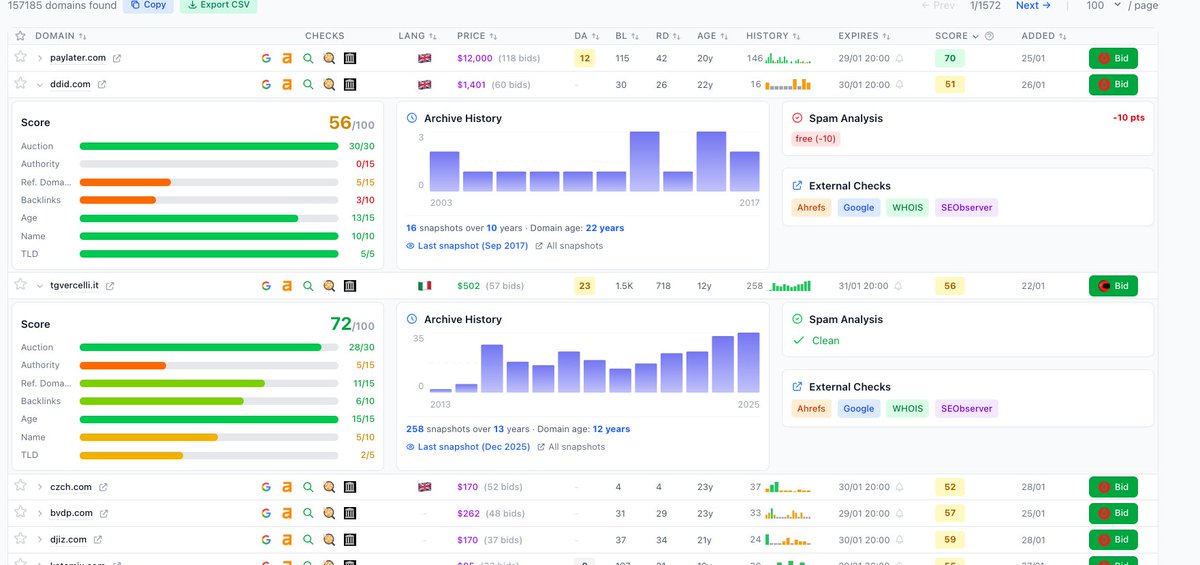Click green magnifier check for tgvercelli.it

(x=308, y=285)
